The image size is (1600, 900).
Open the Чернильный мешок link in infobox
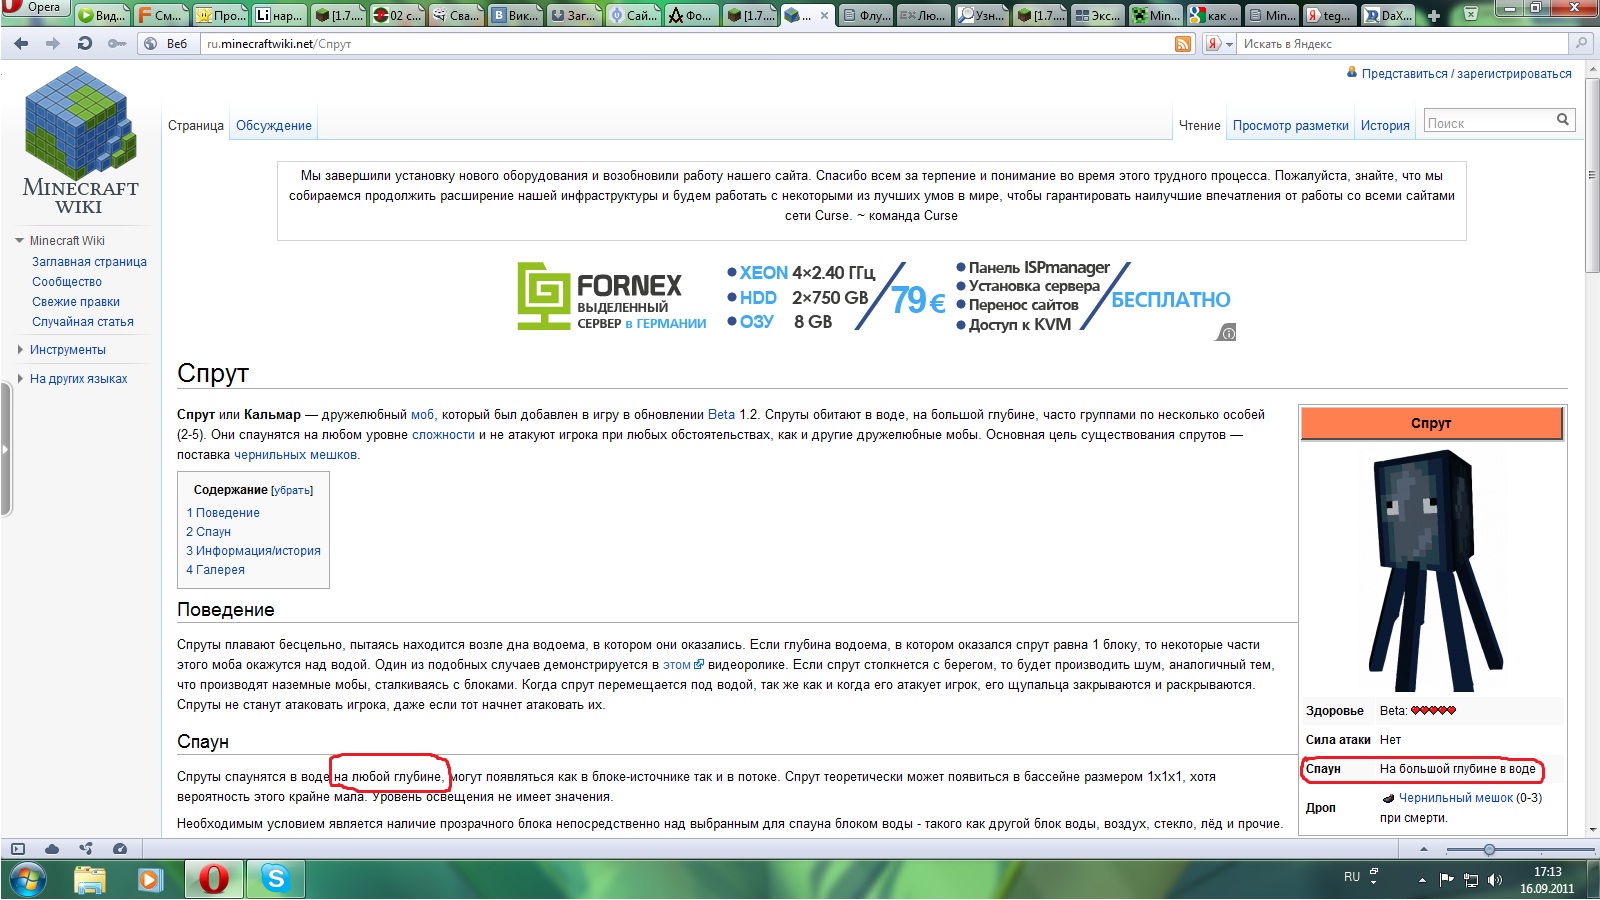click(x=1455, y=798)
